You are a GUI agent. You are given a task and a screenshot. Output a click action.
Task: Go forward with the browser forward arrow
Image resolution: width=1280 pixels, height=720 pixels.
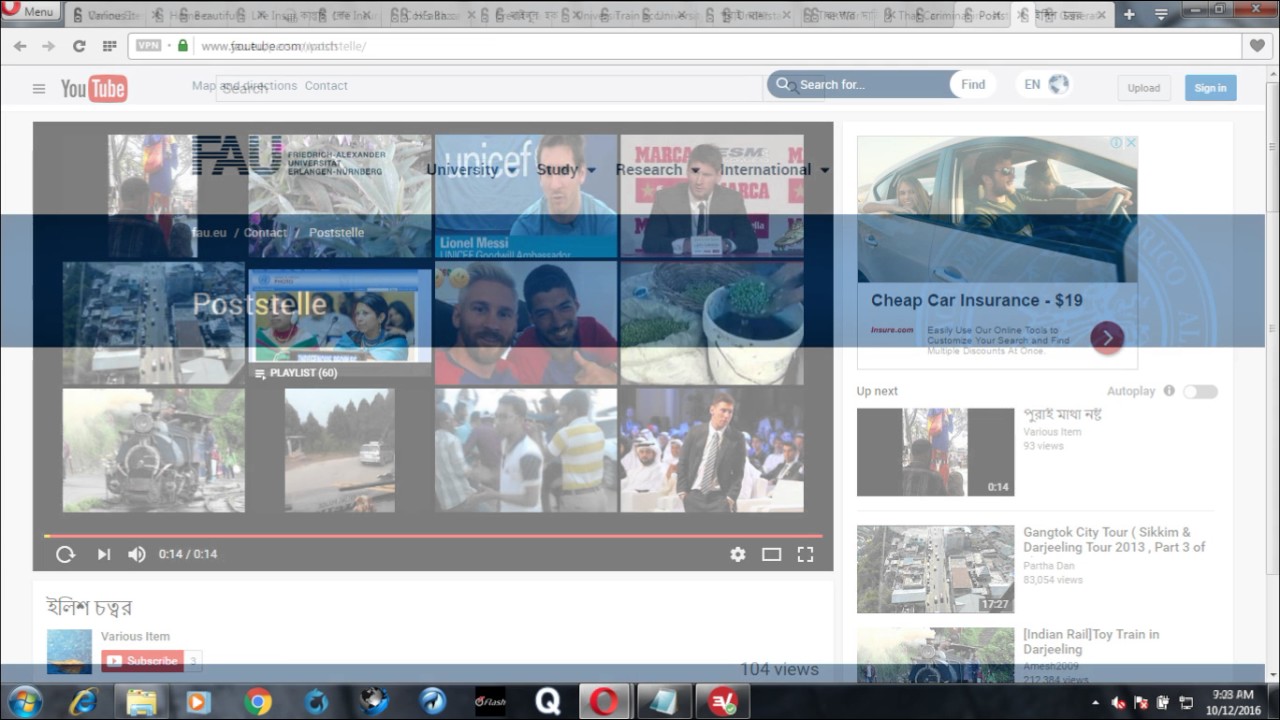pos(48,46)
